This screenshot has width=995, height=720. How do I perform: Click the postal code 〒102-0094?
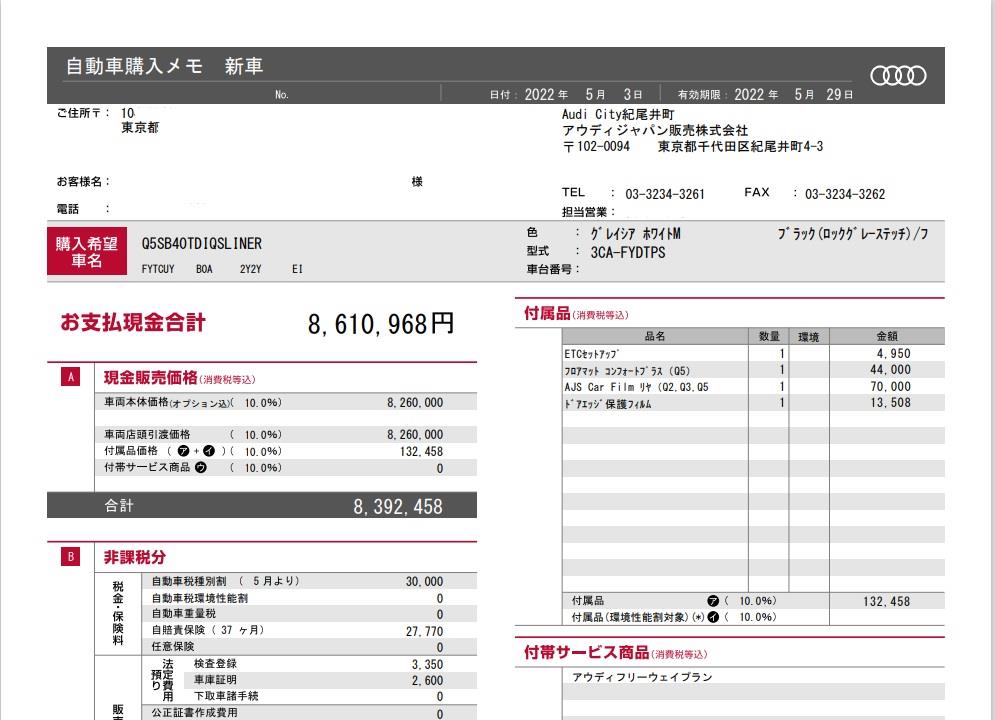(596, 147)
